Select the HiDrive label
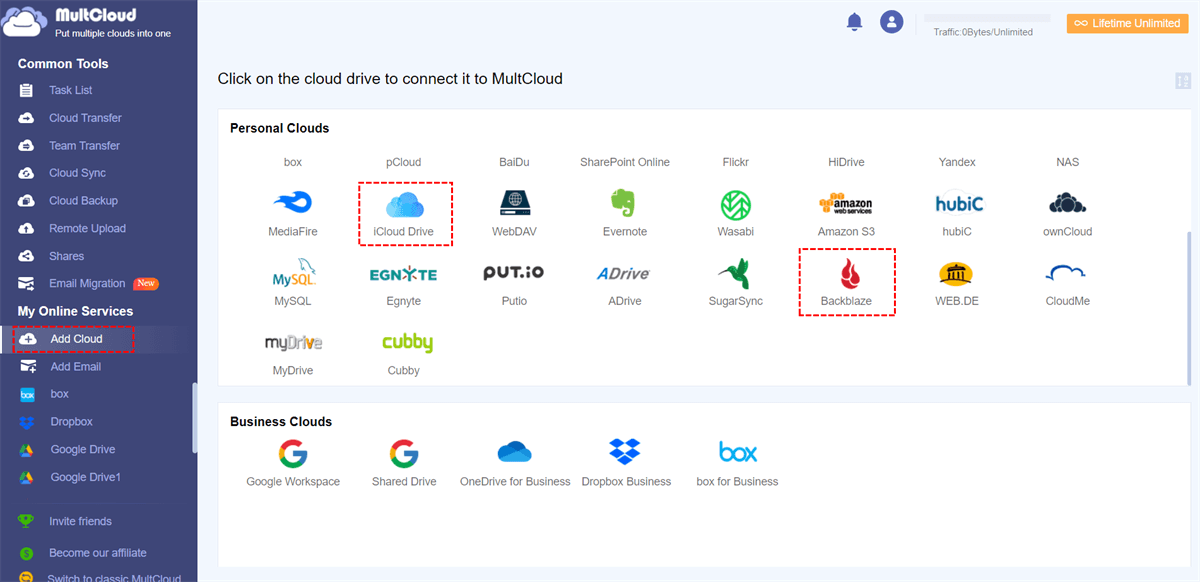Viewport: 1200px width, 582px height. [x=846, y=162]
